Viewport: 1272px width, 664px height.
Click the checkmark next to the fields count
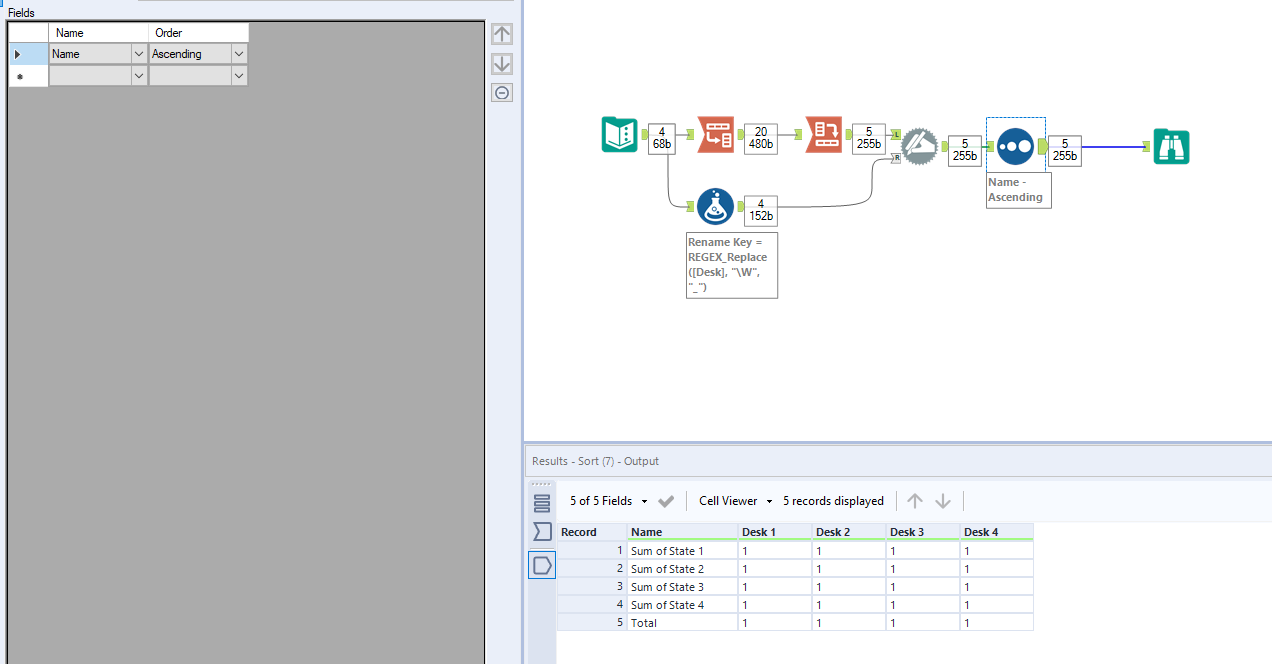(666, 500)
